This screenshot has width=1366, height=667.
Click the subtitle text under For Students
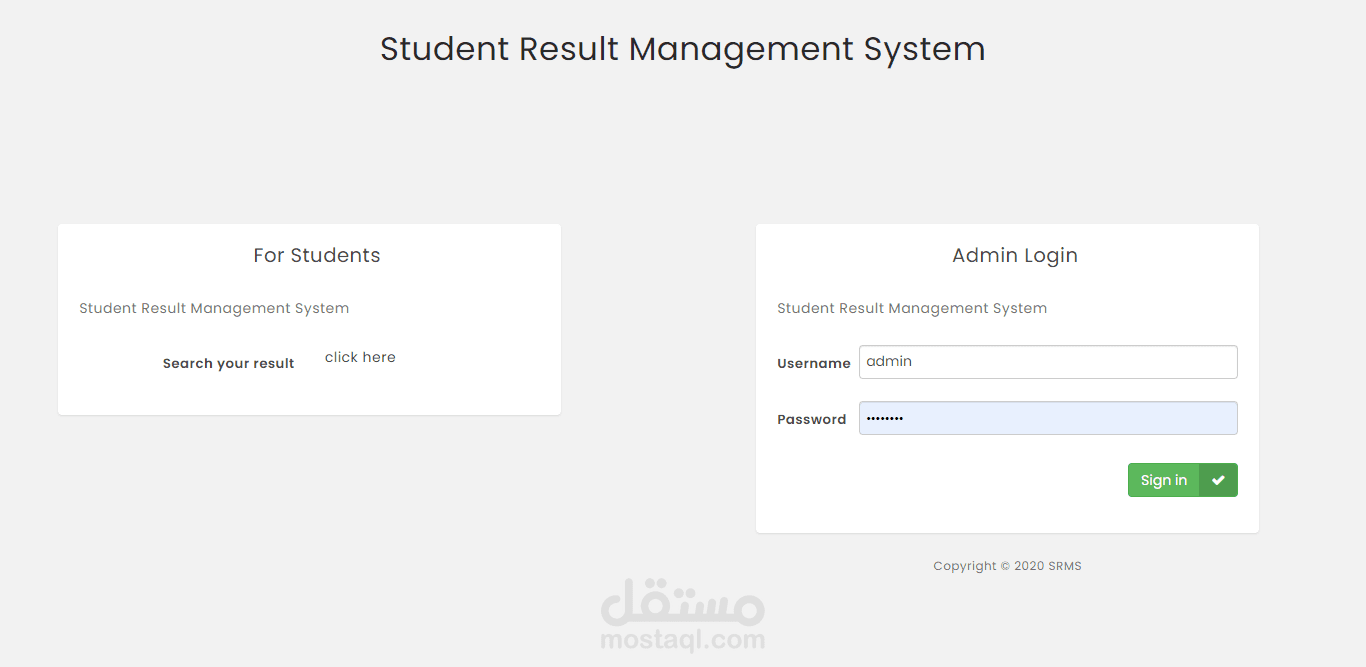[214, 308]
